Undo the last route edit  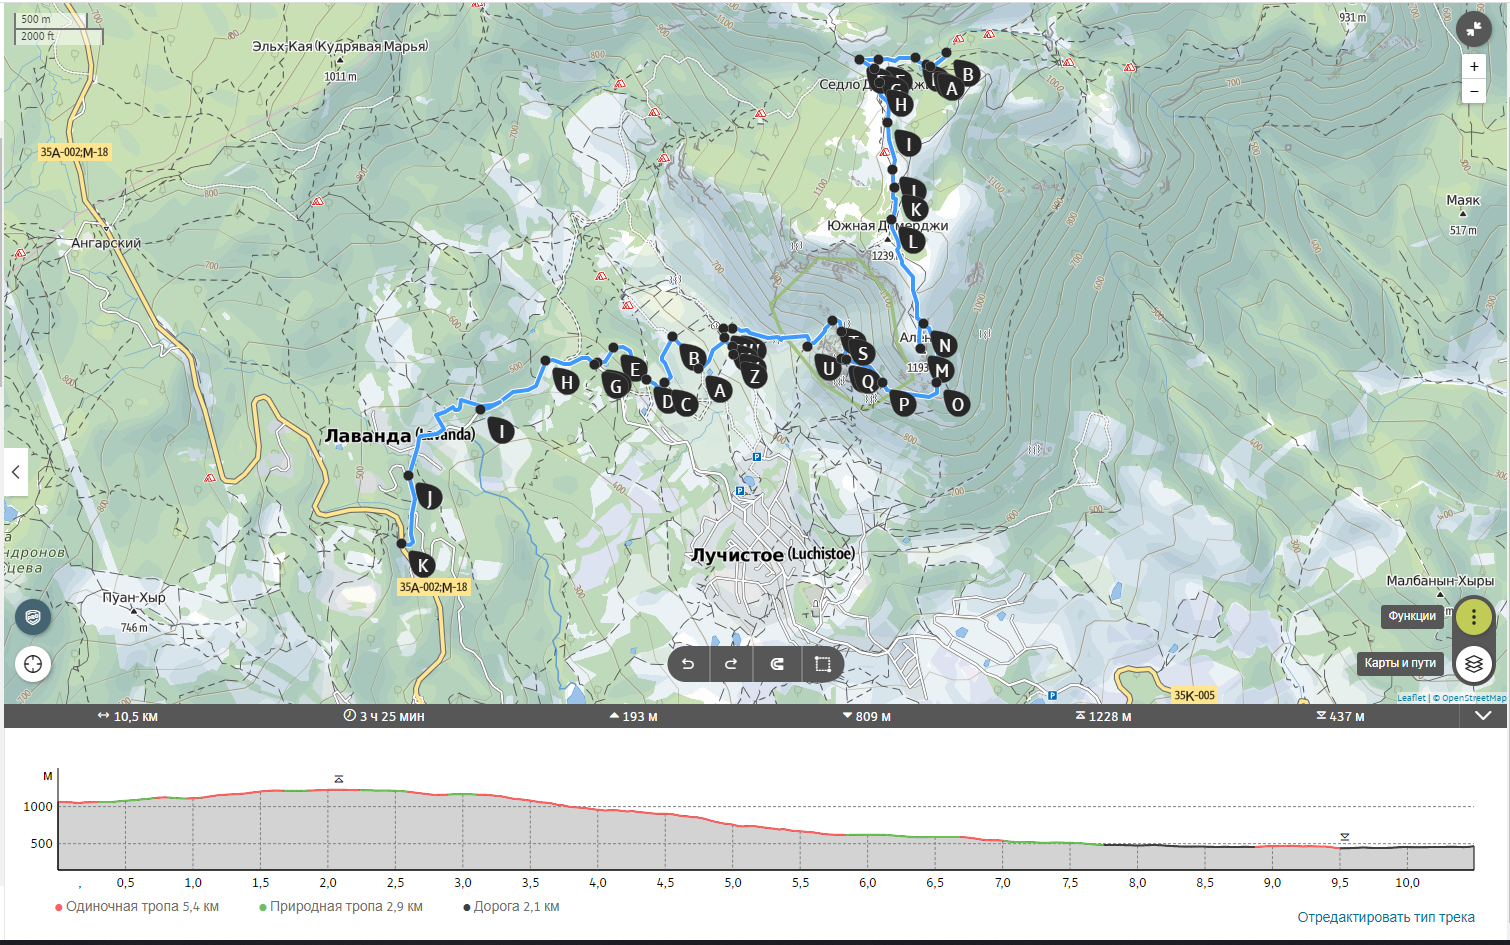[688, 664]
